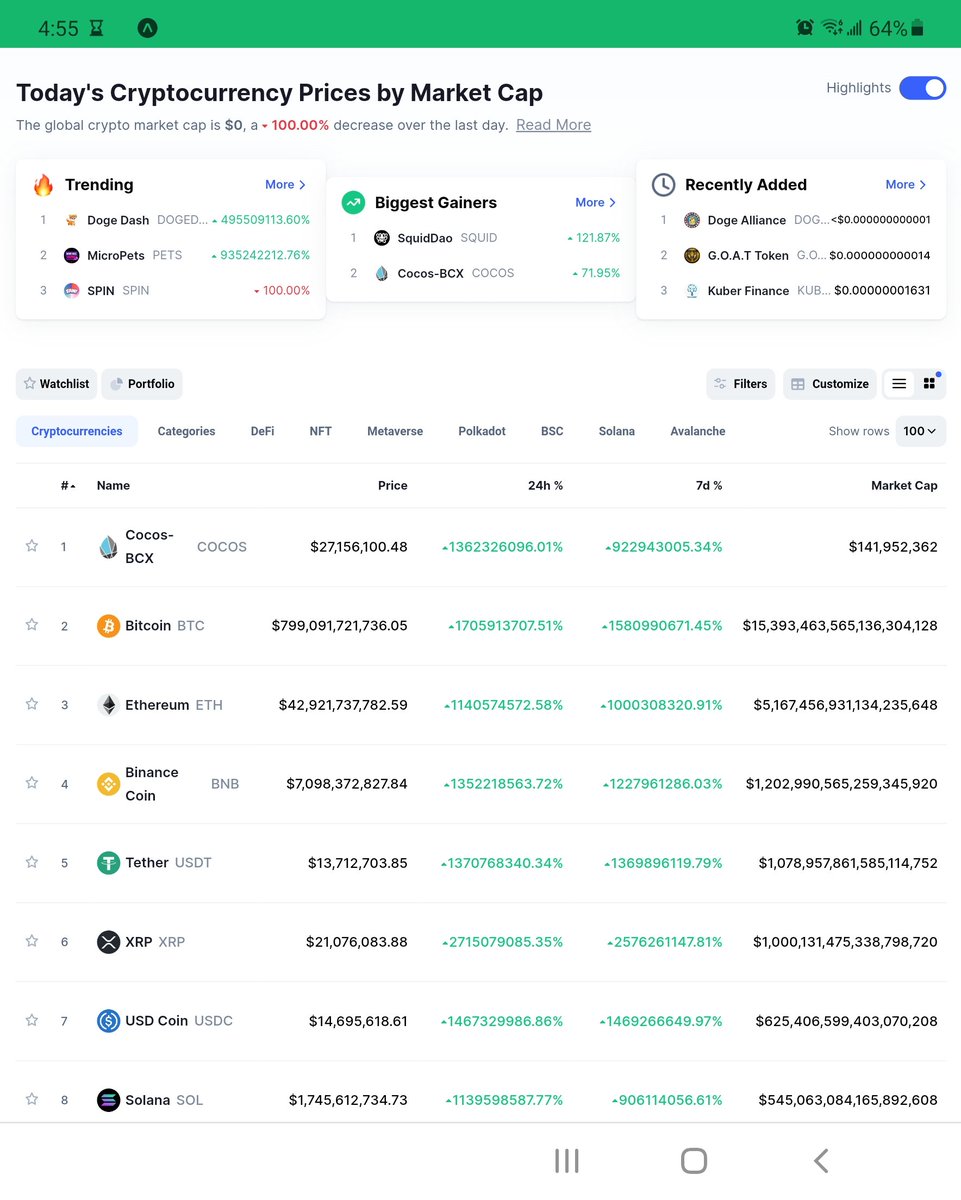The width and height of the screenshot is (961, 1200).
Task: Click the SquidDao logo icon
Action: tap(381, 238)
